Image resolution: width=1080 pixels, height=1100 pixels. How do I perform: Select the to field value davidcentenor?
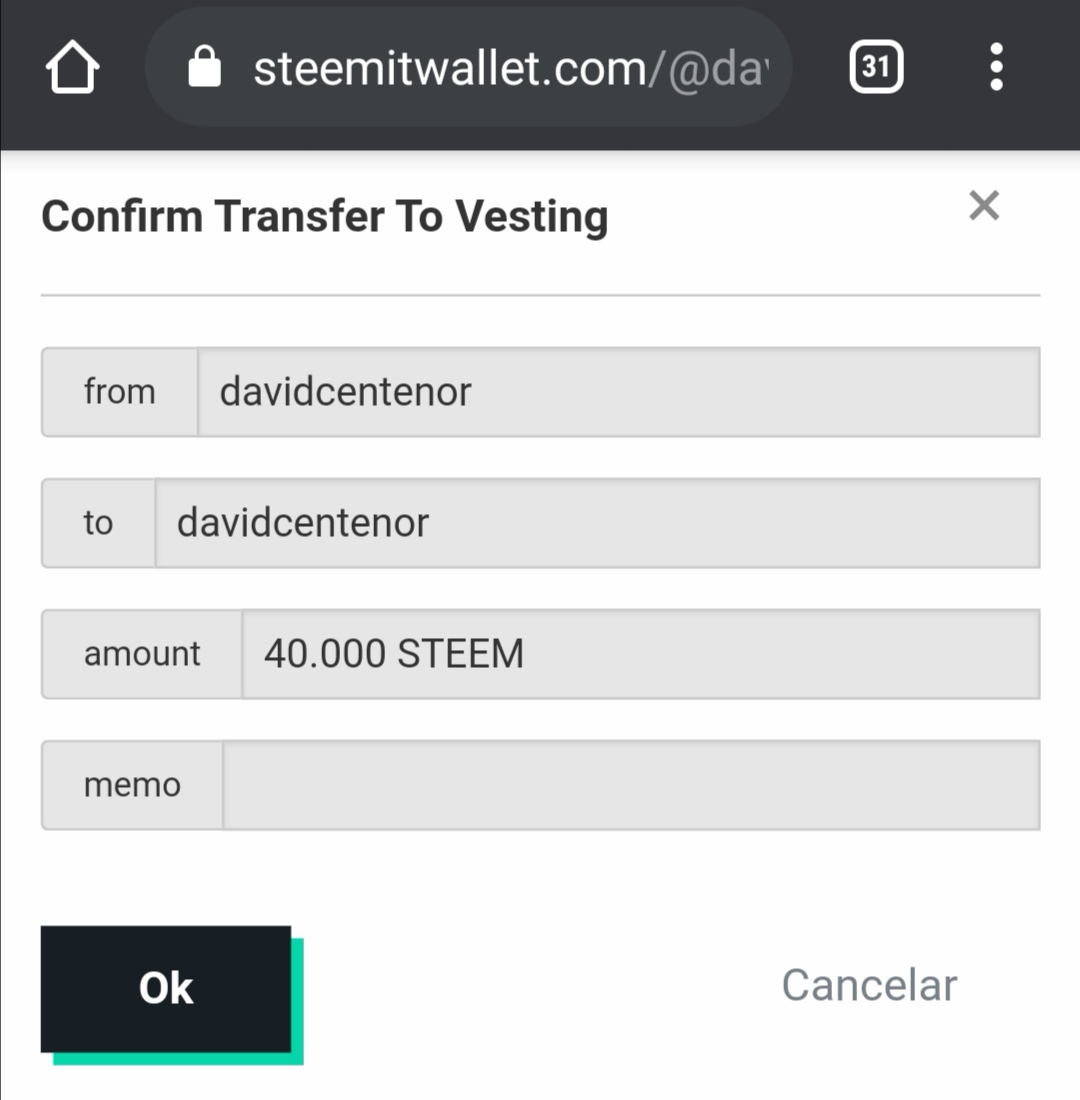597,523
